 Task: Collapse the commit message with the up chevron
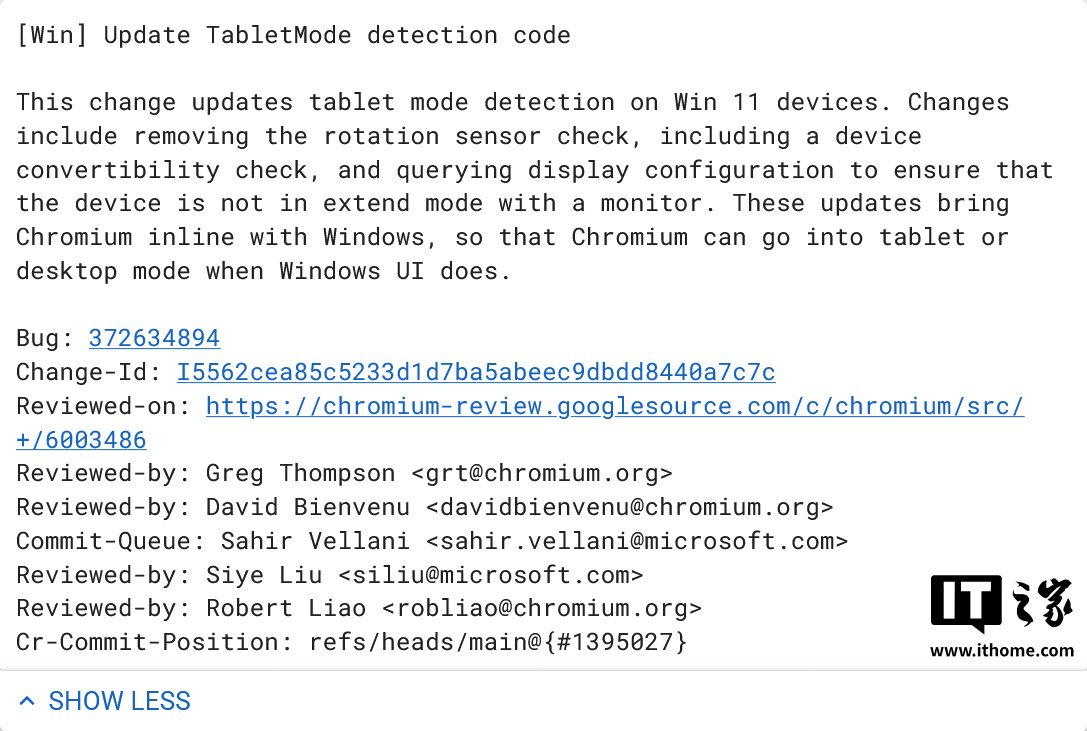pyautogui.click(x=27, y=701)
